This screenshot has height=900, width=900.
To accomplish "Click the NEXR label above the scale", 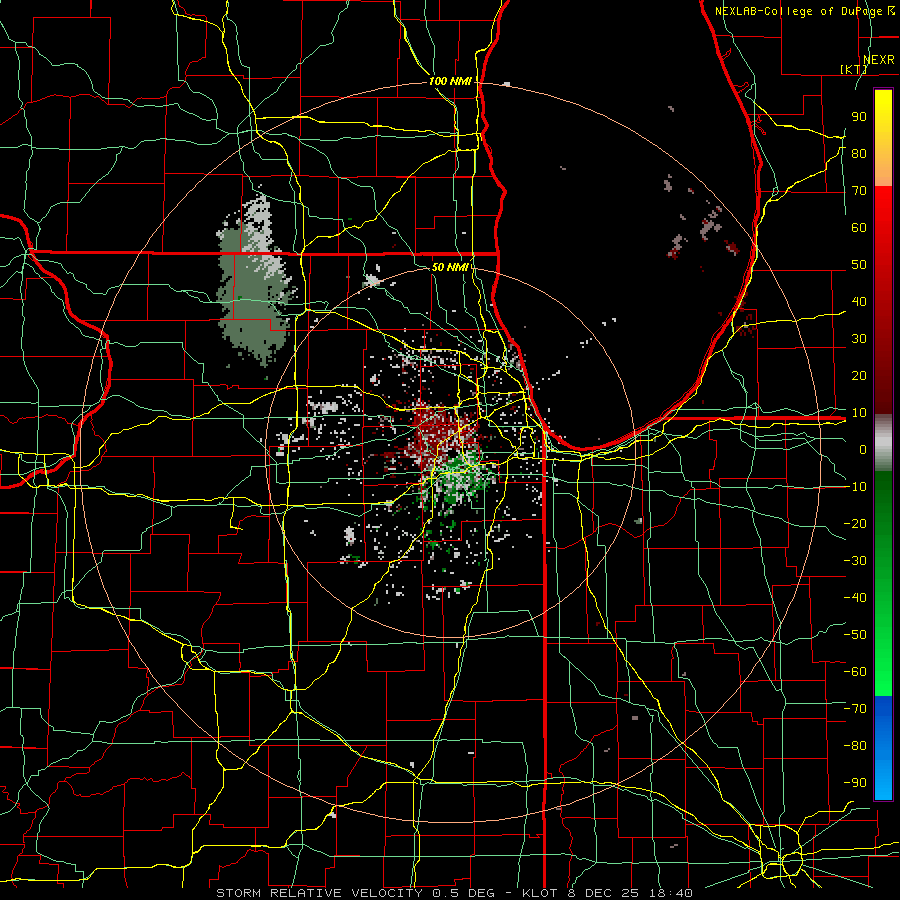I will [878, 60].
